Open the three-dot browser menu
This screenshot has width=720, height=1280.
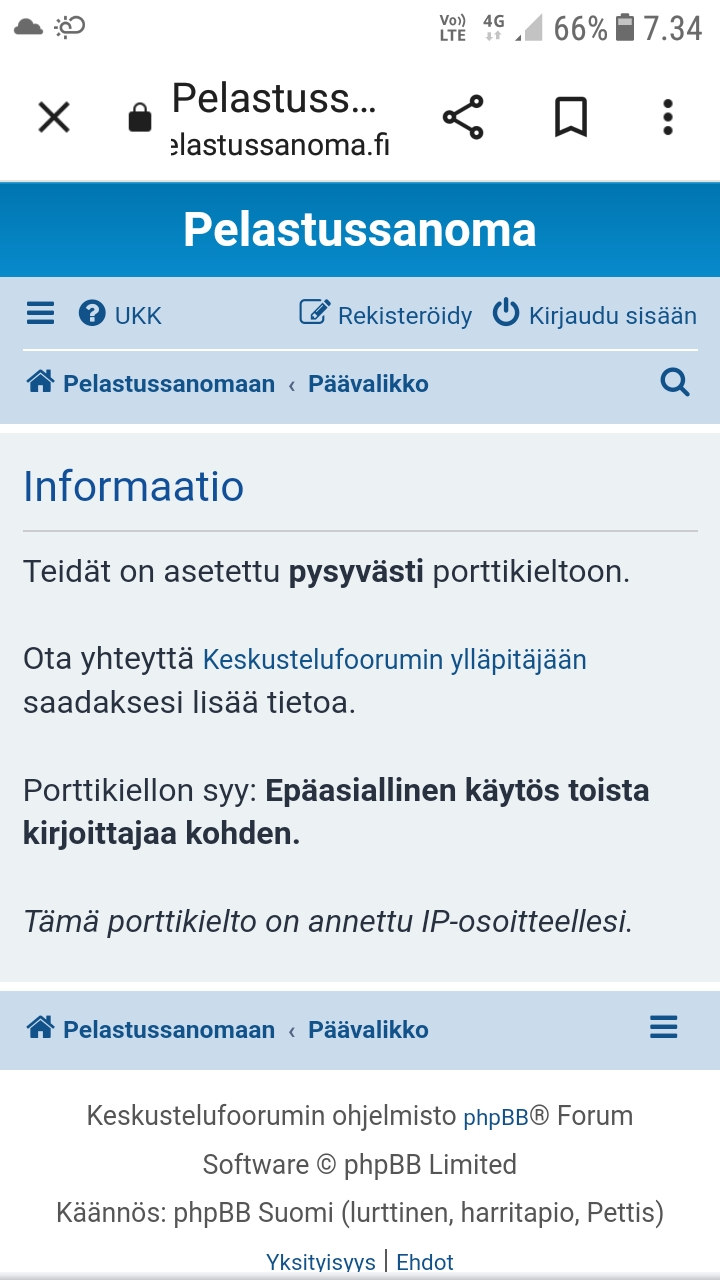(668, 118)
